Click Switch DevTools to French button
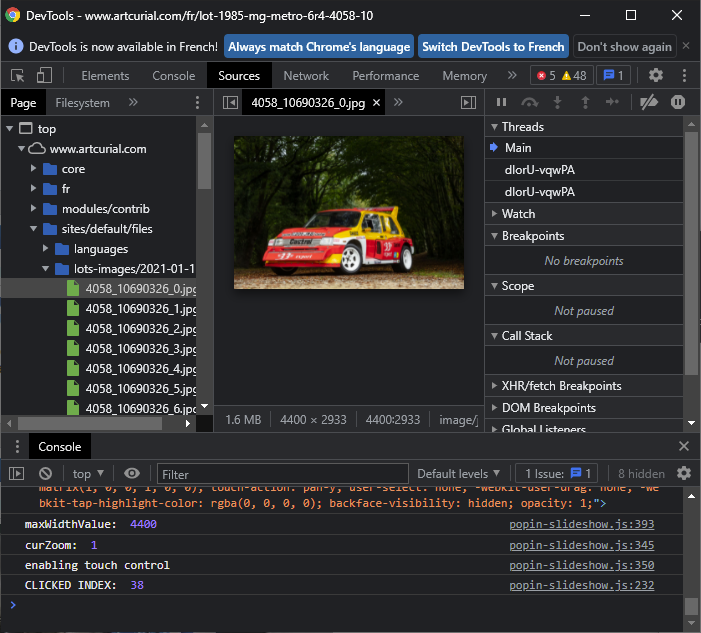 point(493,47)
